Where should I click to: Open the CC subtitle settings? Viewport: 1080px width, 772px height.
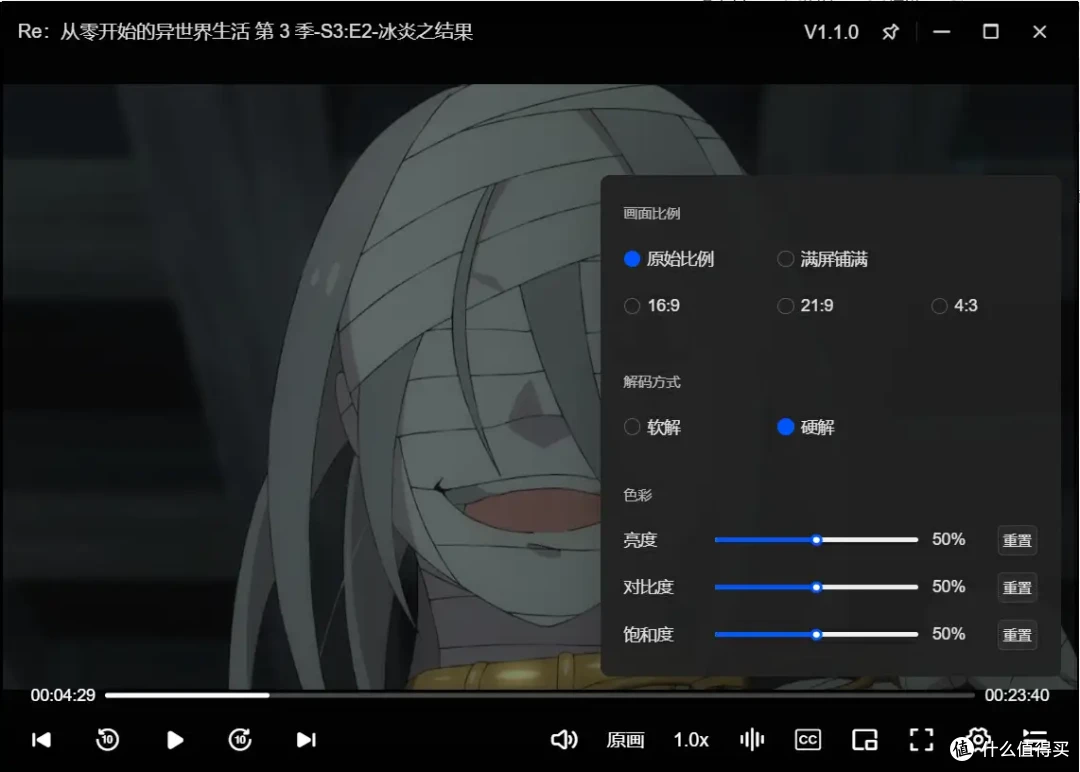pos(808,740)
